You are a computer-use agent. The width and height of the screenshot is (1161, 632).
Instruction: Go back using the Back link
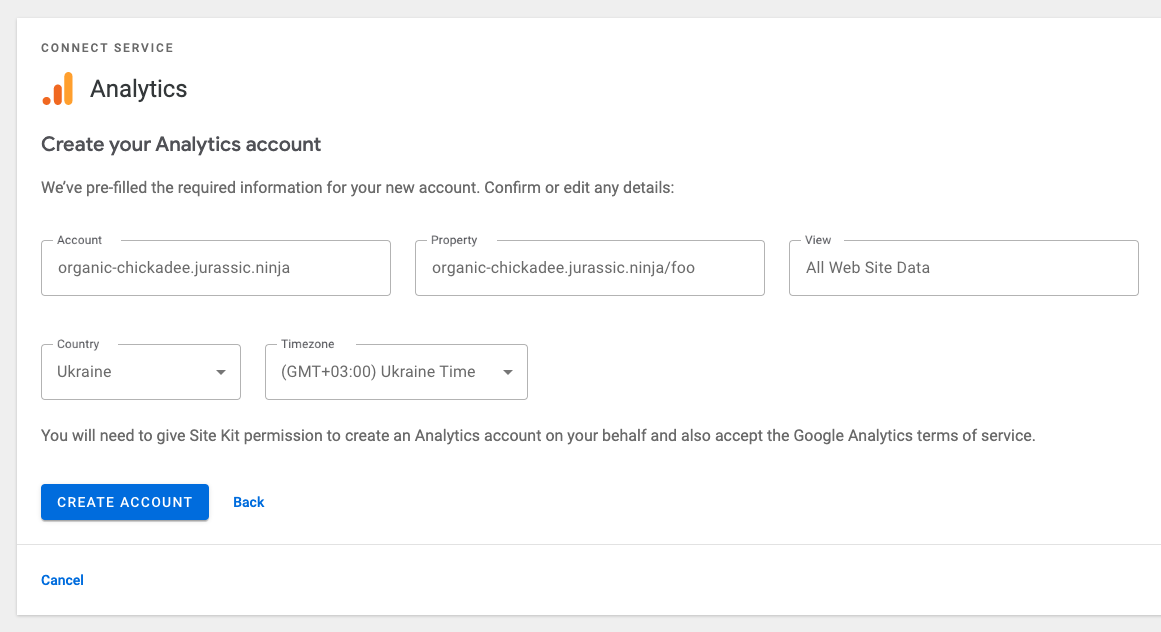(x=249, y=502)
